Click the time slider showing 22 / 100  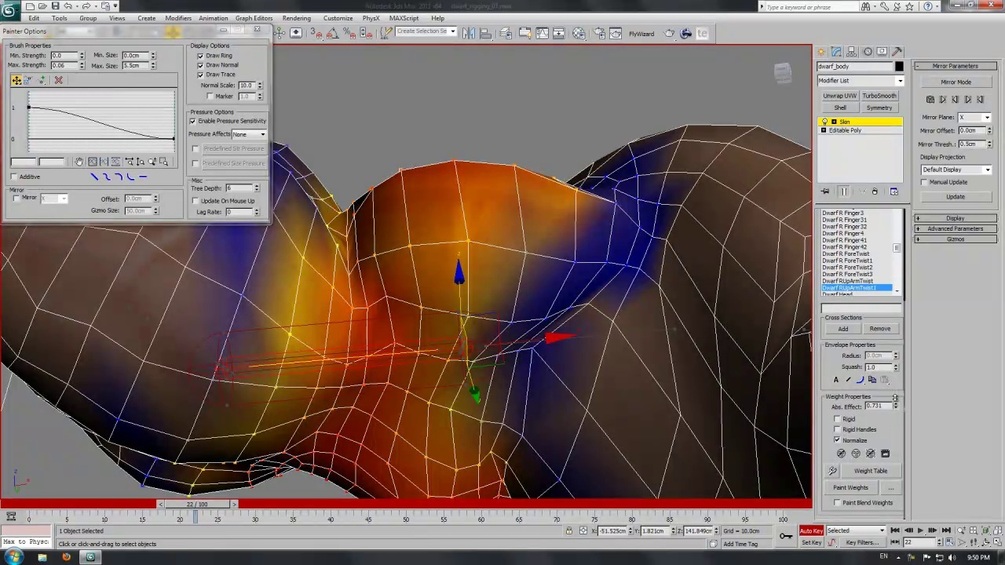197,504
